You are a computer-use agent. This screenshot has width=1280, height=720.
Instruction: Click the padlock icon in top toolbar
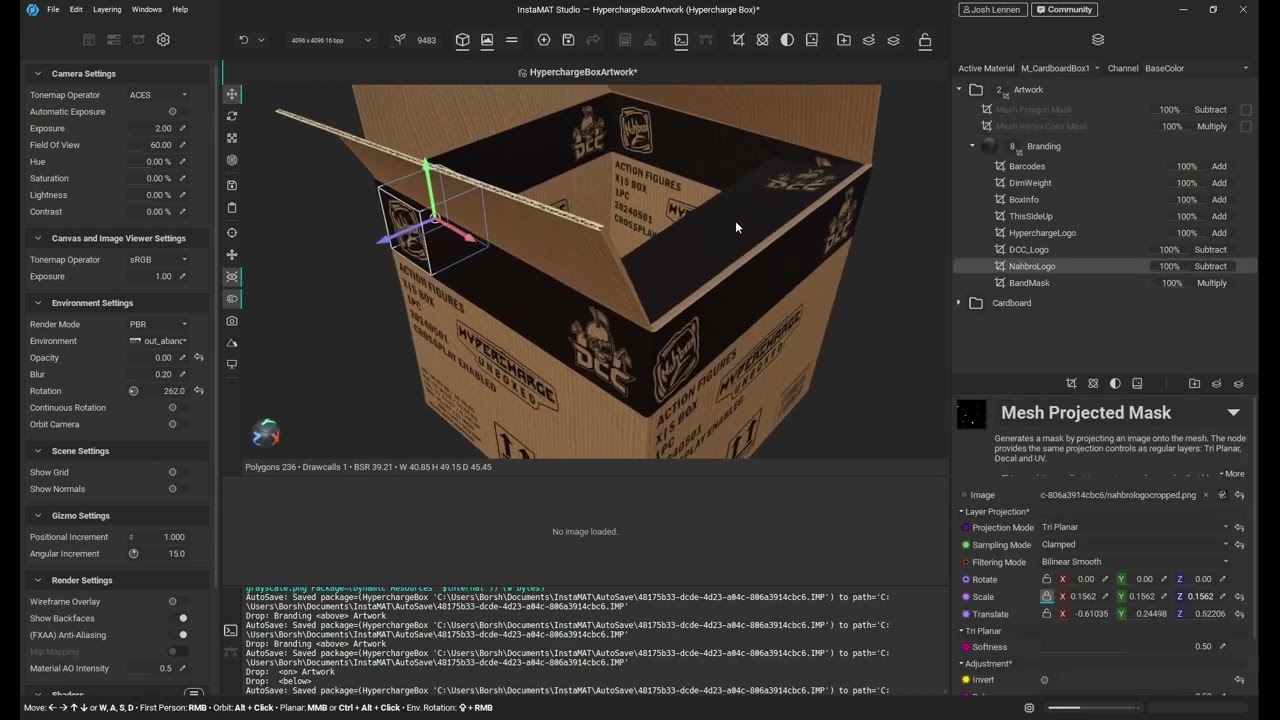coord(925,40)
